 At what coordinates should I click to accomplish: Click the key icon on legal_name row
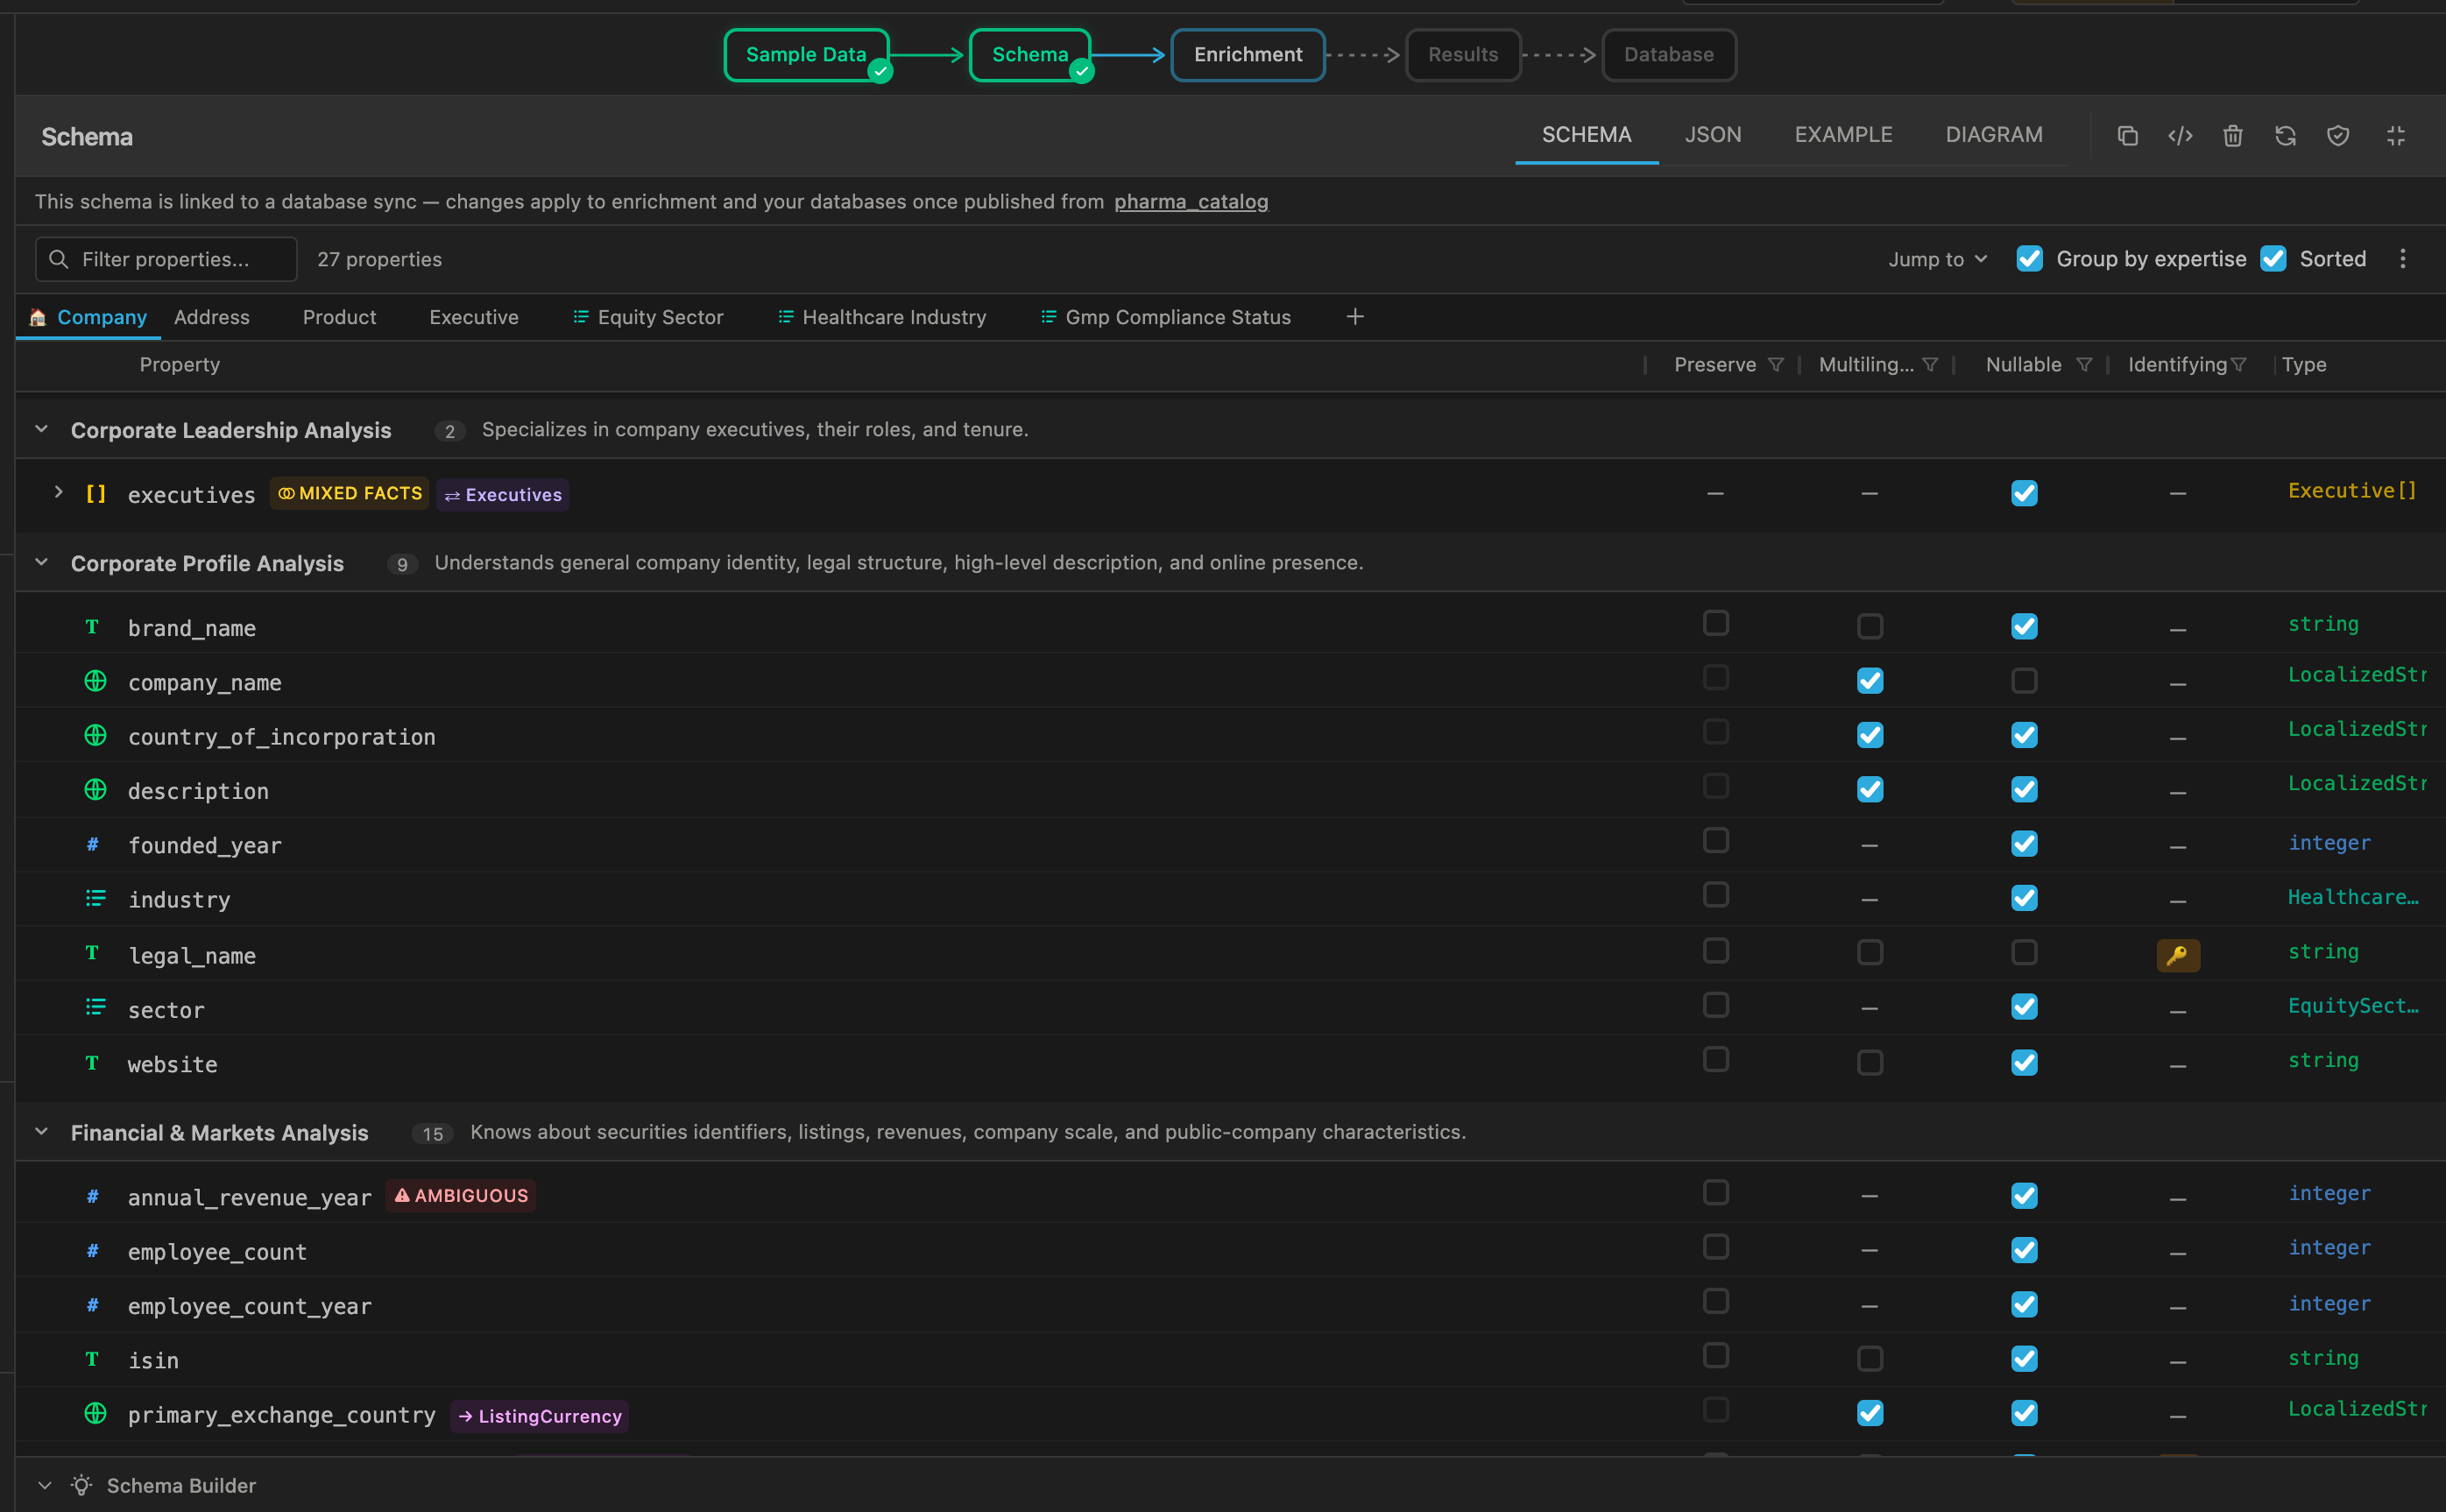click(x=2177, y=955)
